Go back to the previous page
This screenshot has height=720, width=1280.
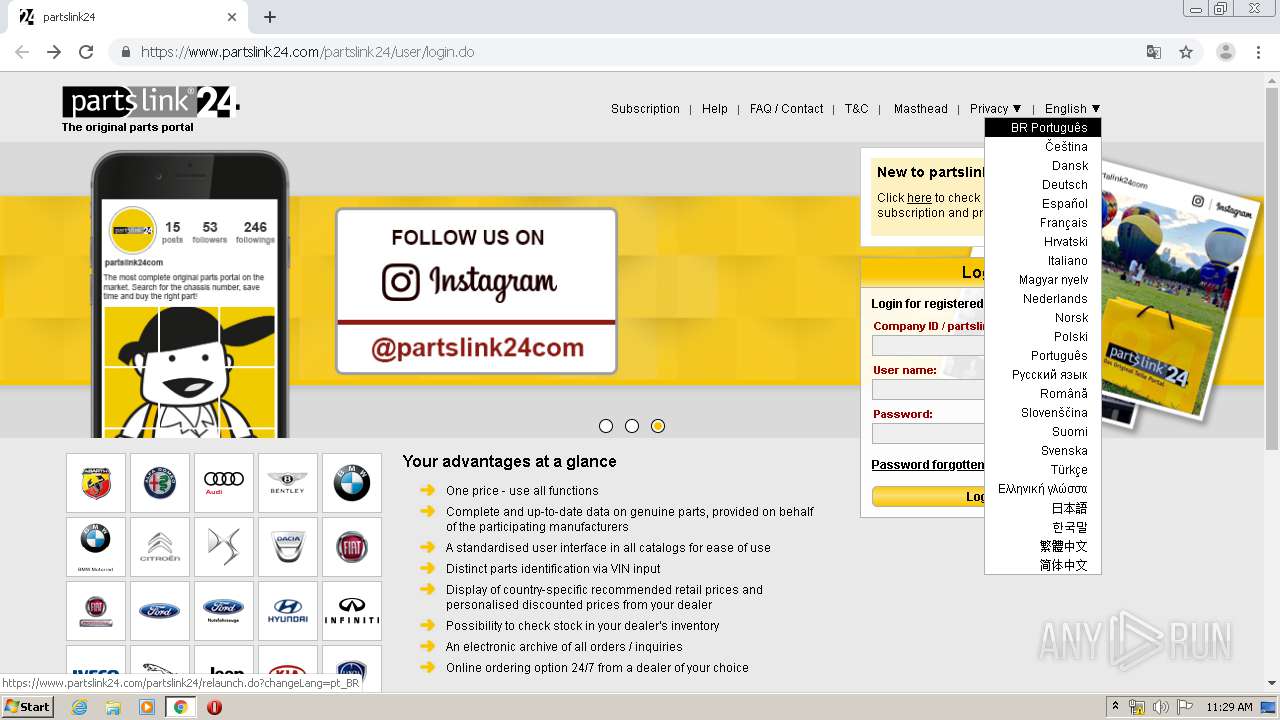[22, 52]
